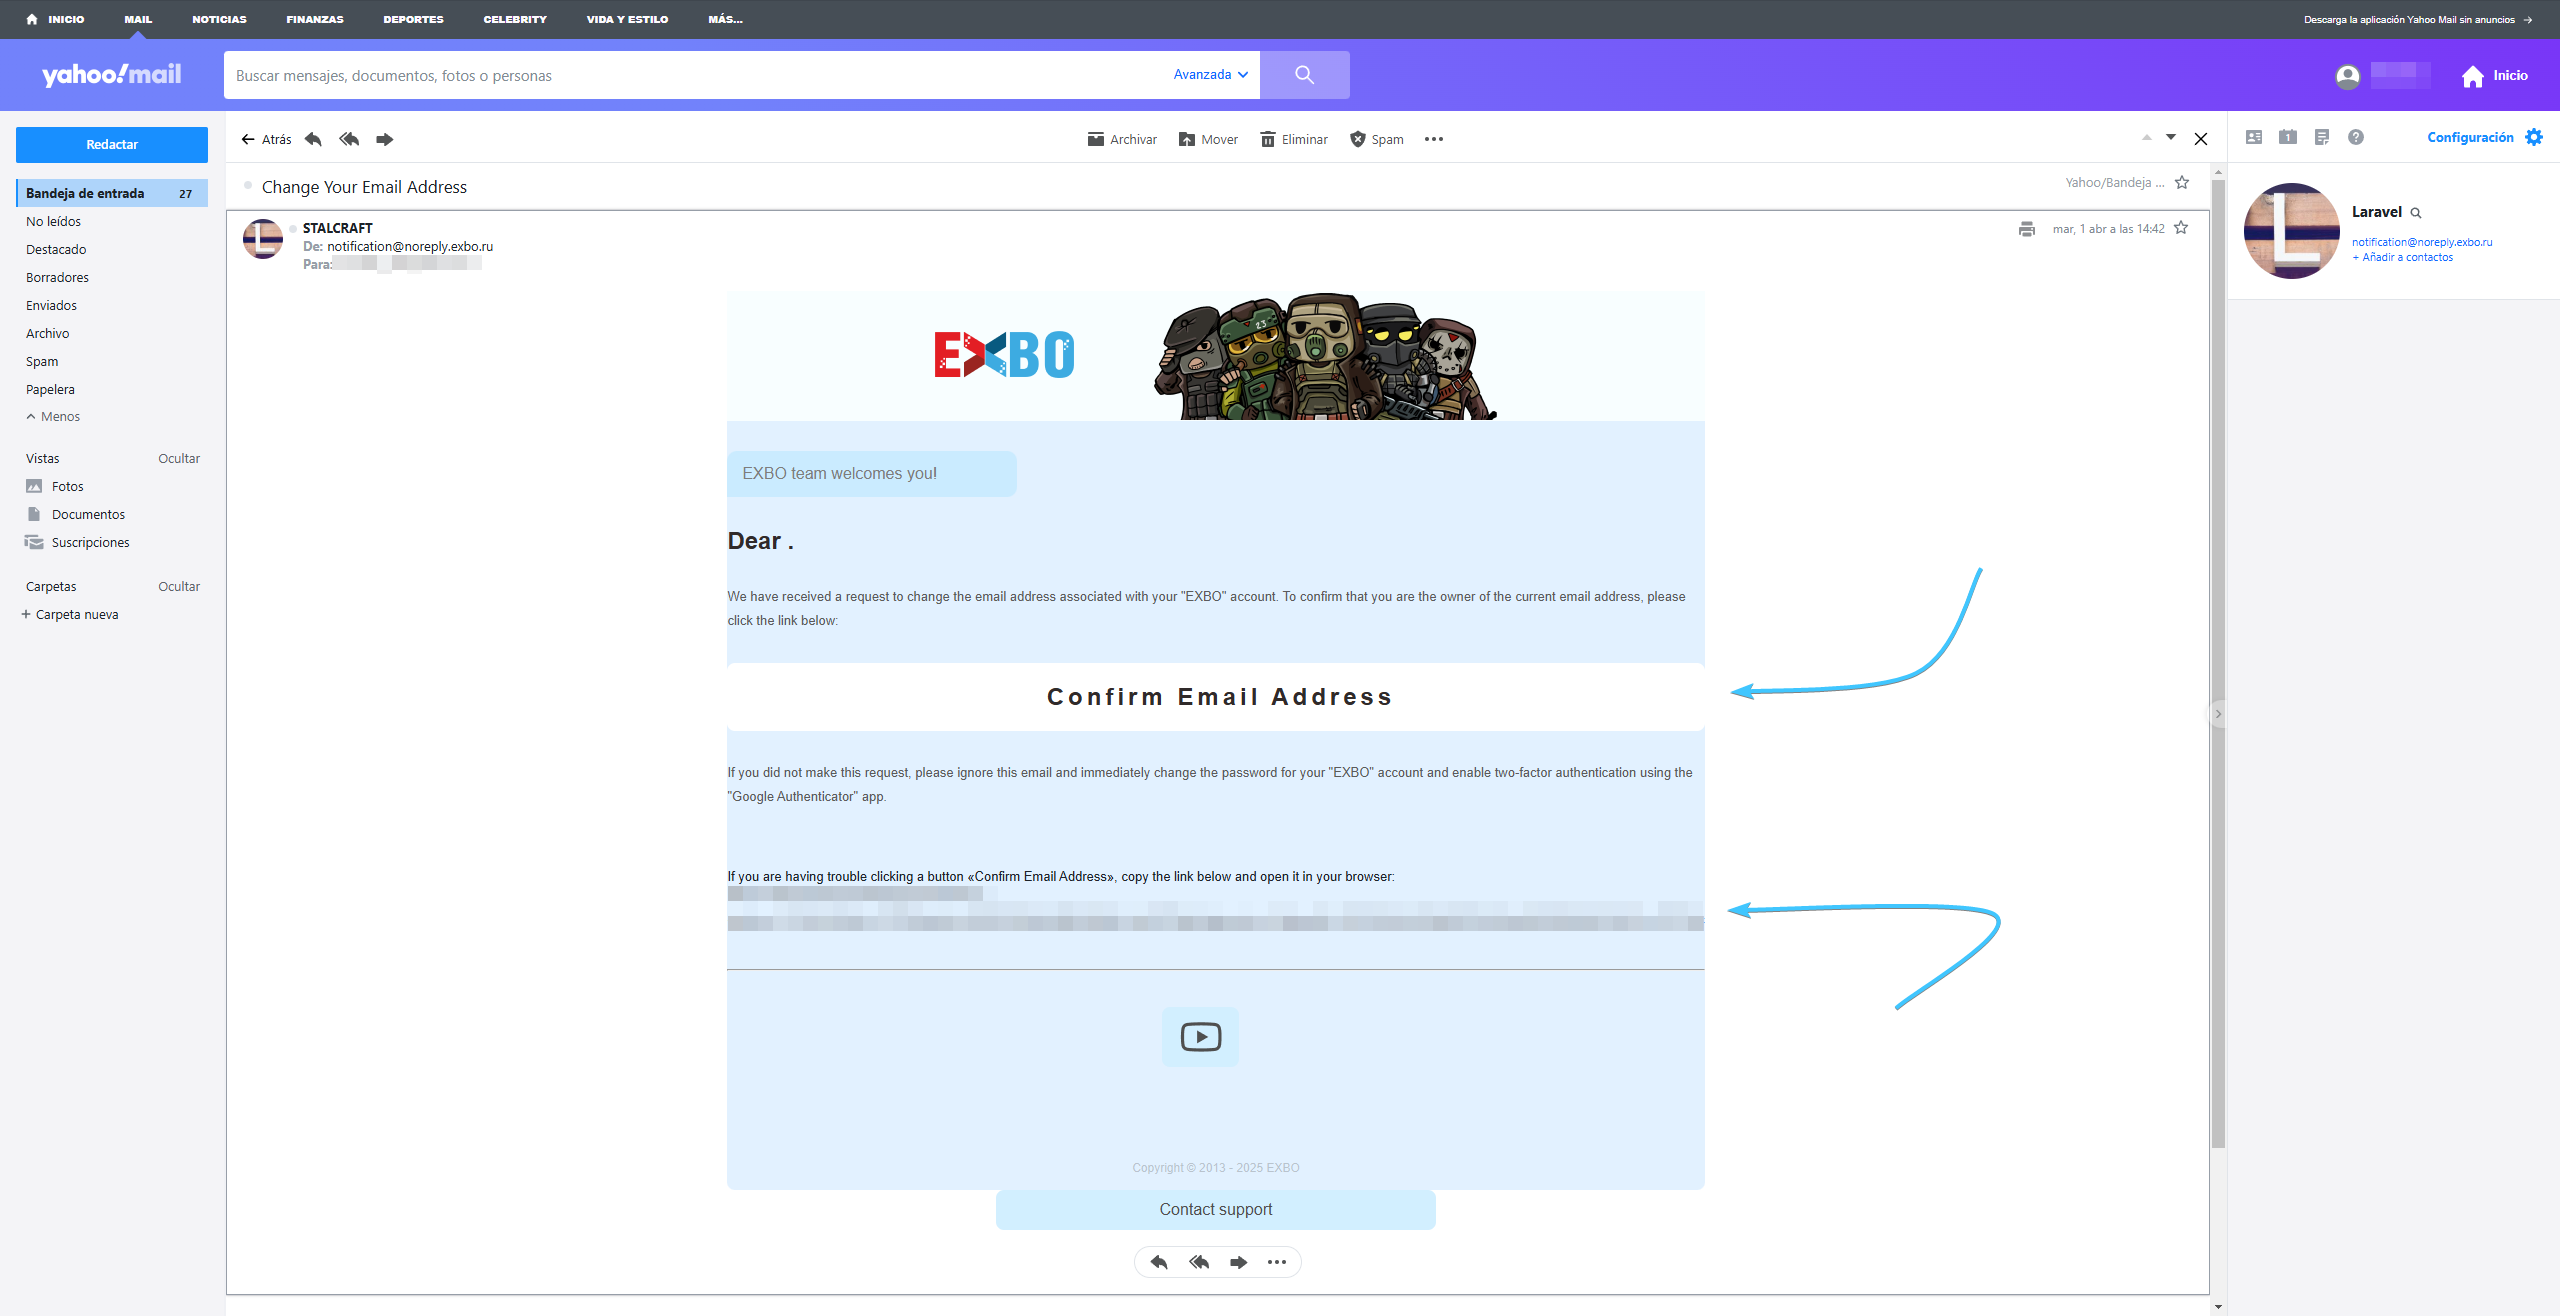
Task: Click Añadir a contactos link
Action: pyautogui.click(x=2402, y=258)
